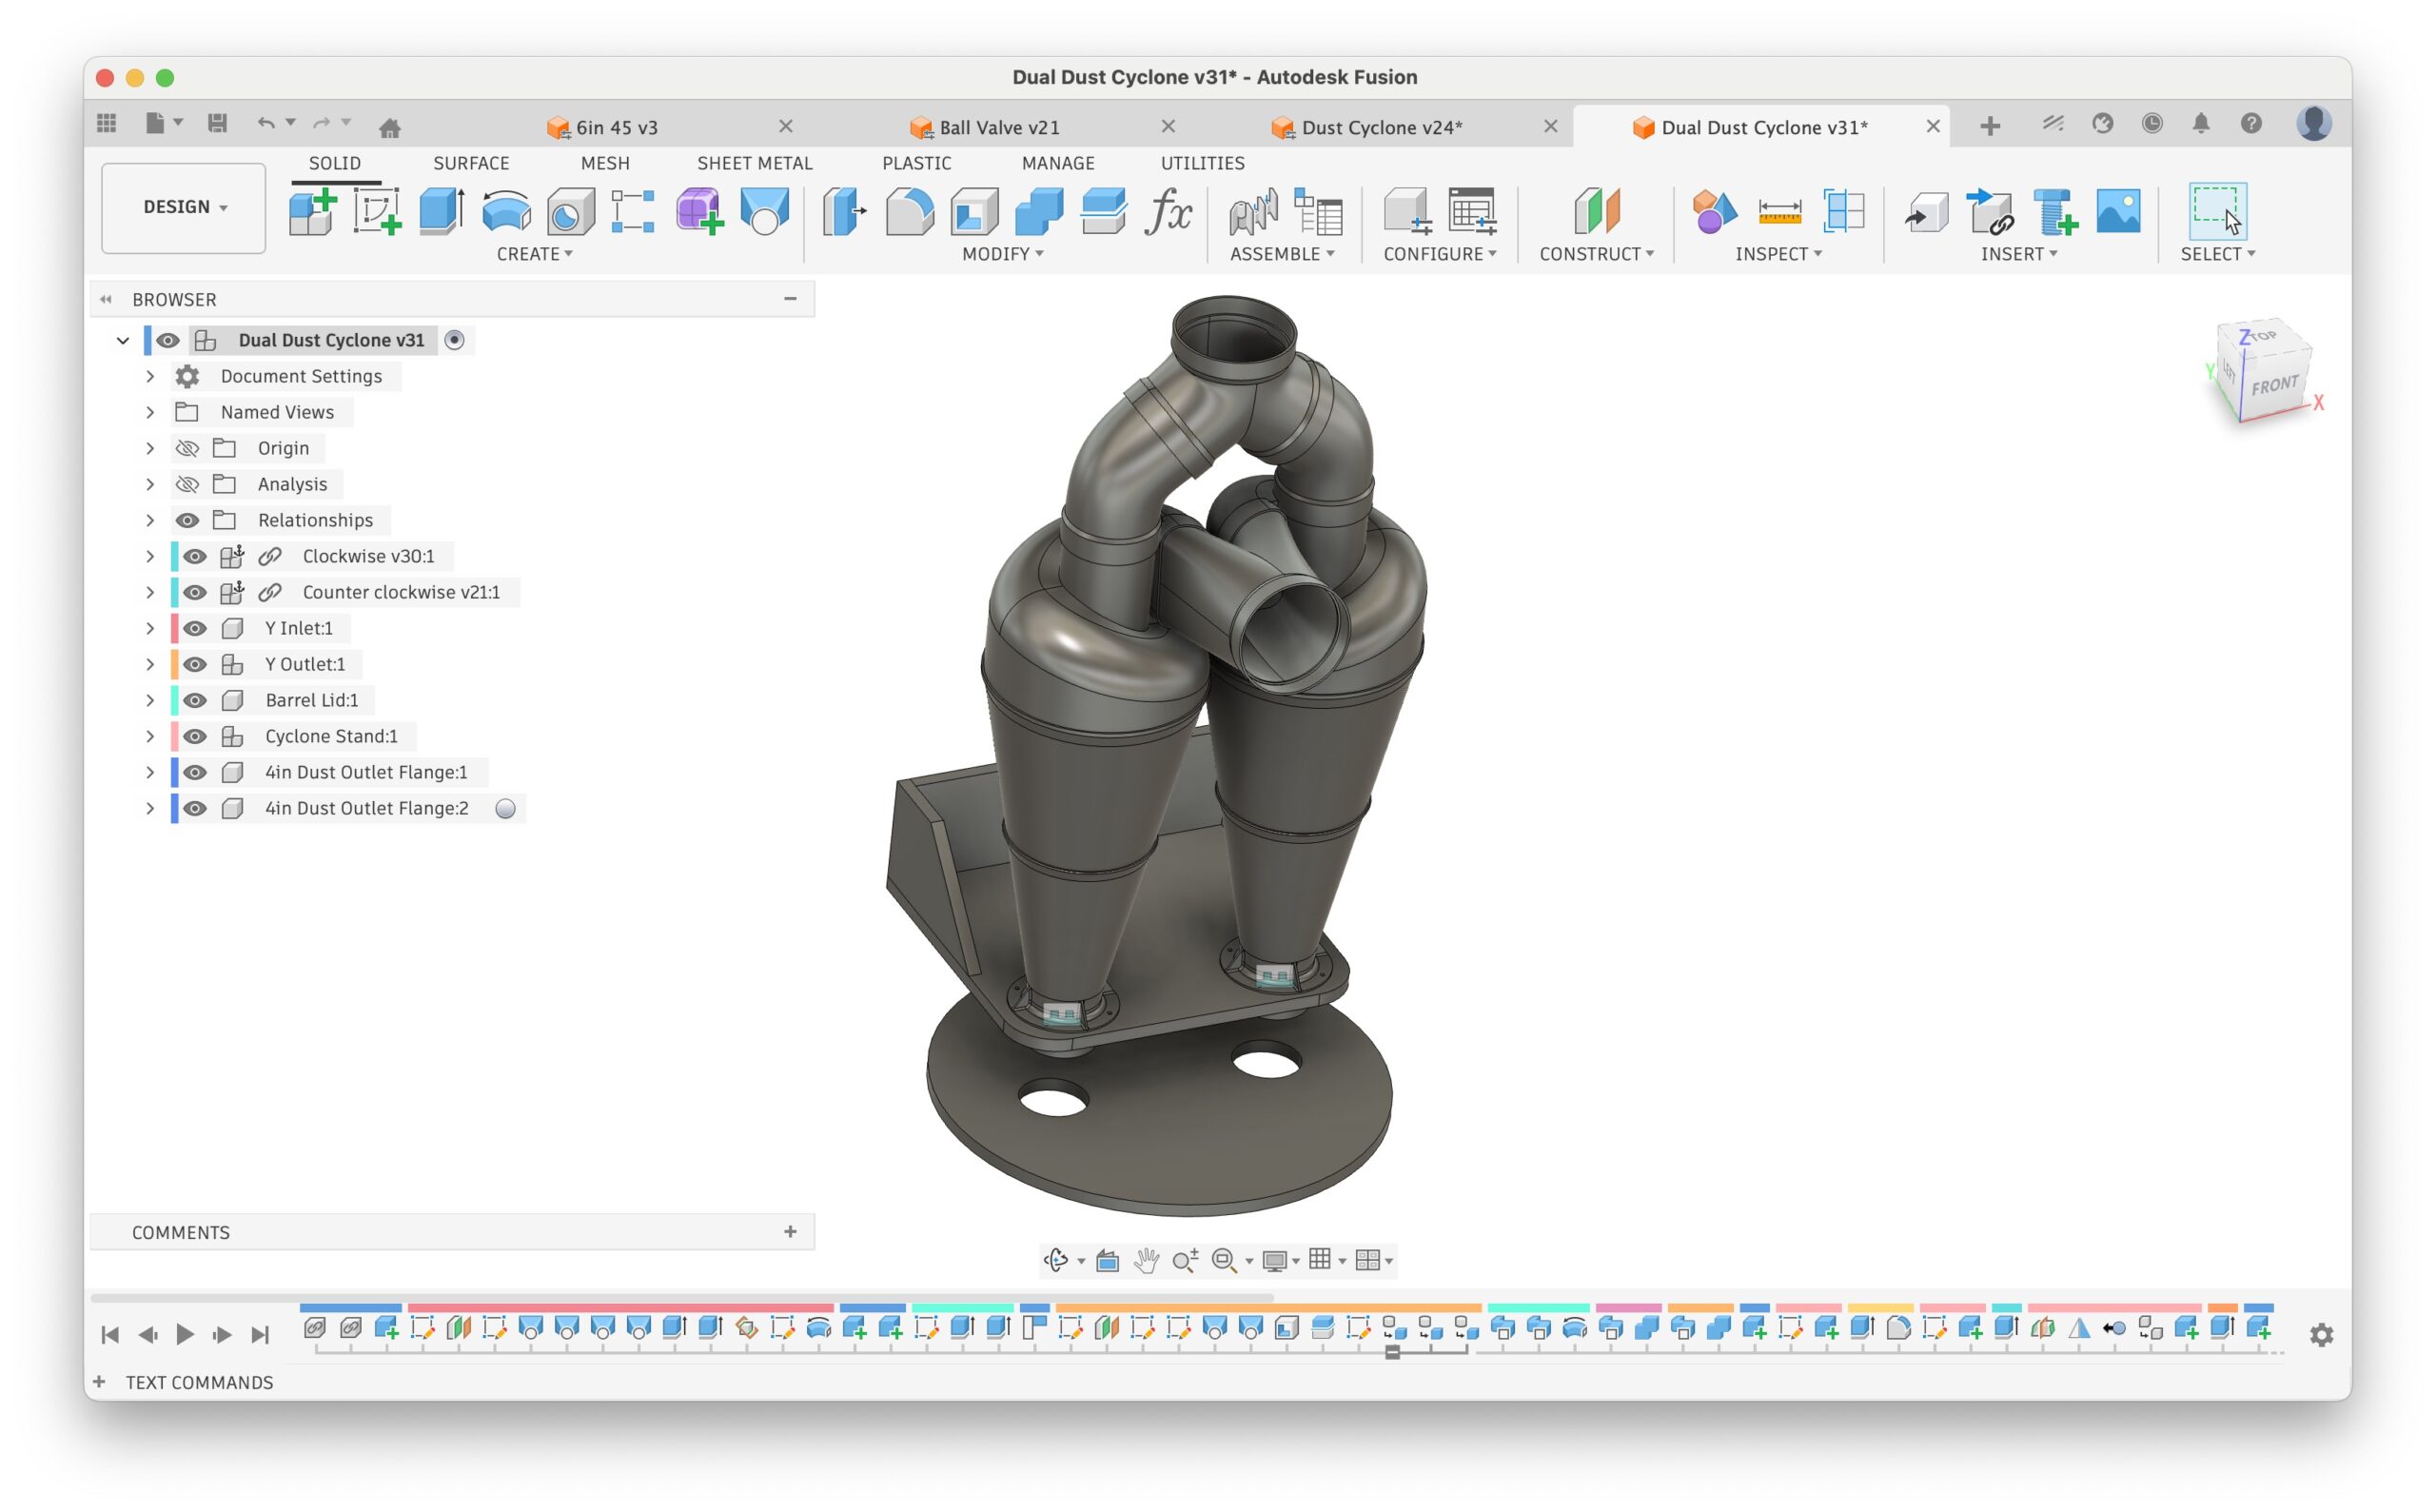Open the Parameters fx icon
Viewport: 2436px width, 1512px height.
1167,211
